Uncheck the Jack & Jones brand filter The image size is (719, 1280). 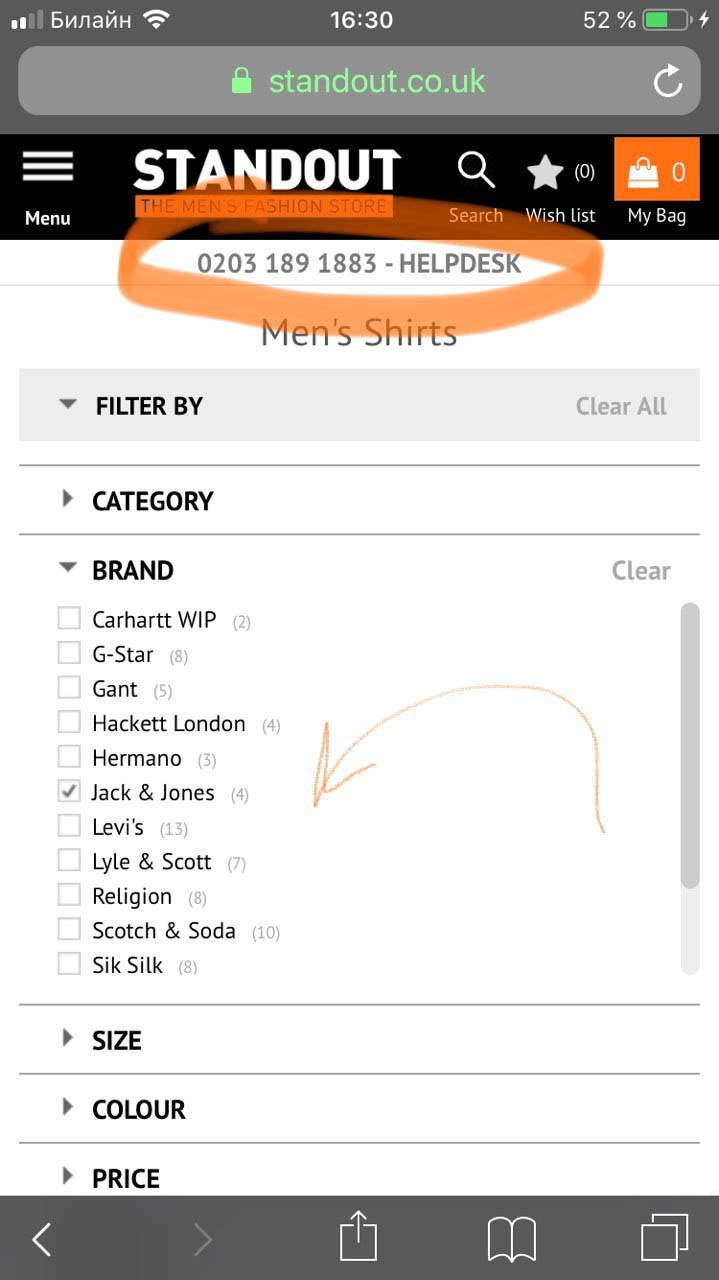(68, 791)
